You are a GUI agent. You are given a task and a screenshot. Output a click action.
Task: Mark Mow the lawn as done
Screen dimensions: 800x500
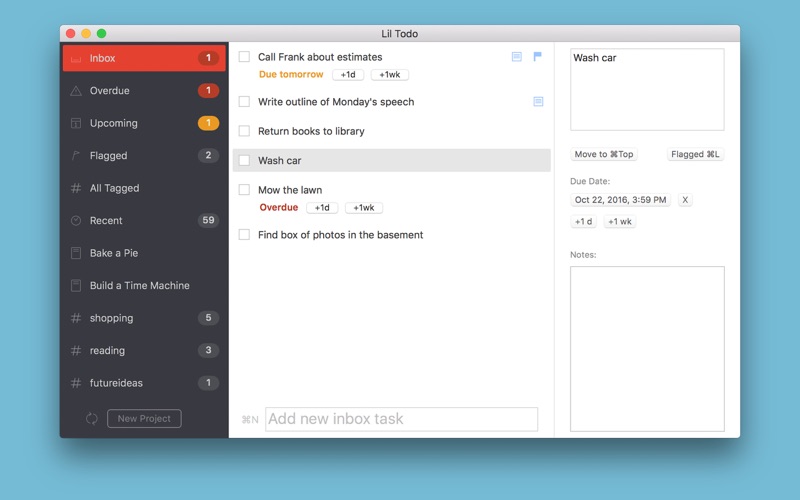point(244,190)
